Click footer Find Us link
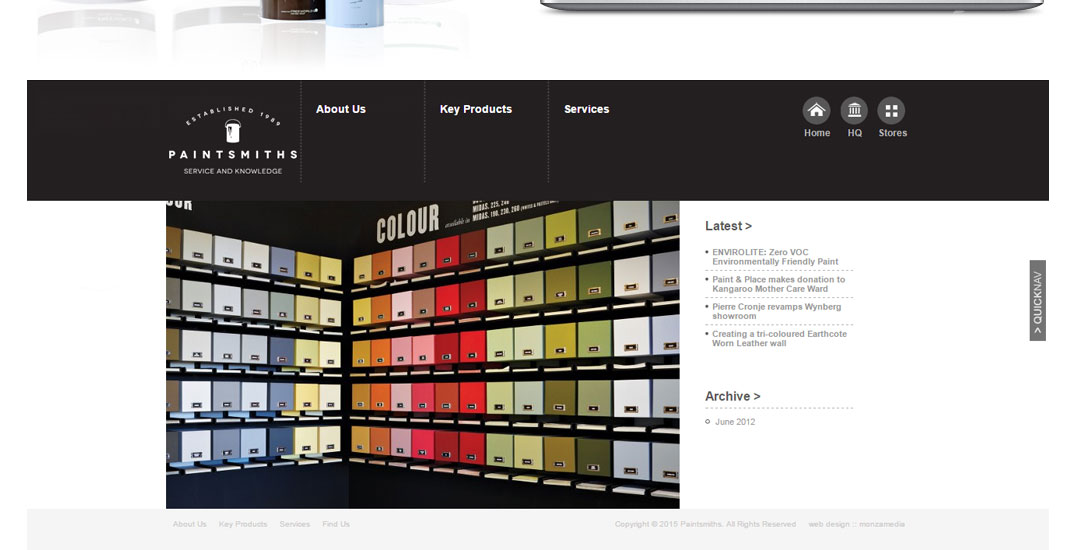The image size is (1070, 550). [x=336, y=524]
